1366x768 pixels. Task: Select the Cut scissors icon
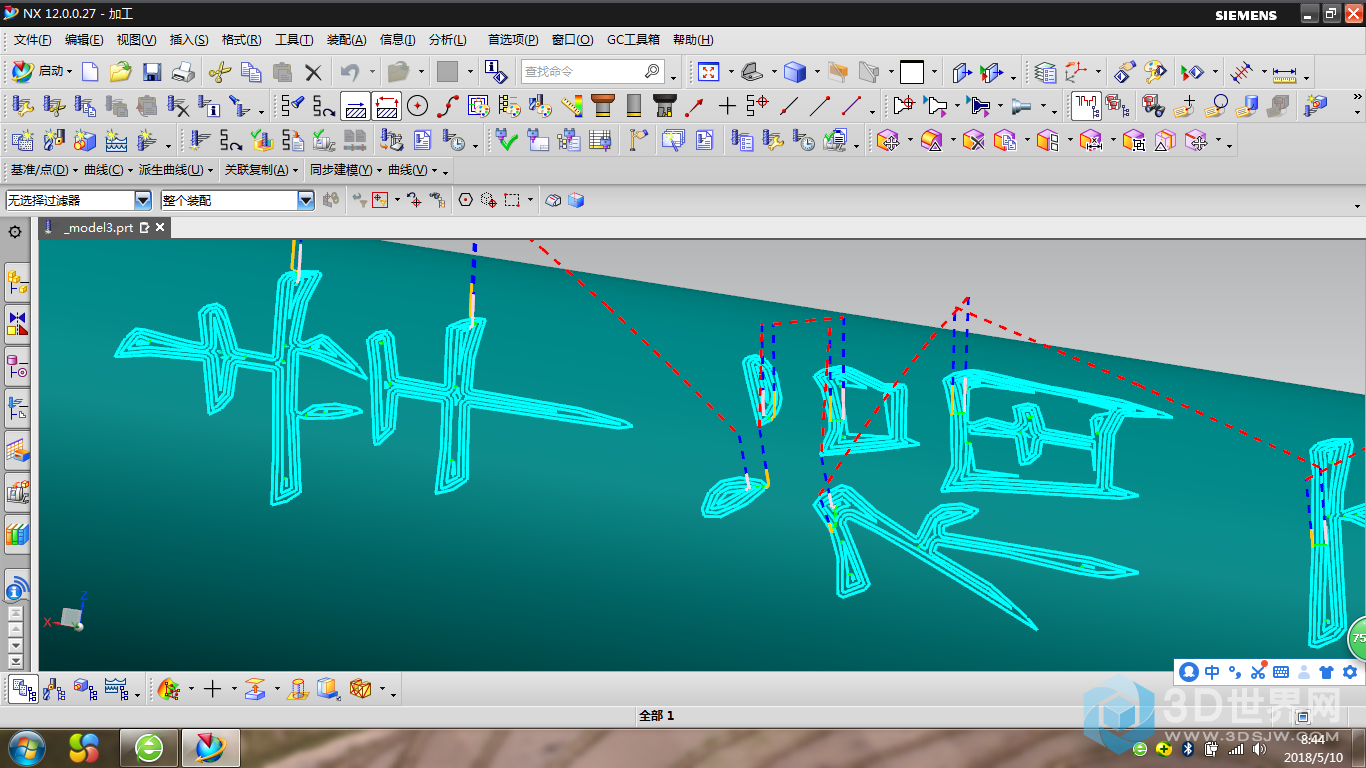(x=219, y=72)
